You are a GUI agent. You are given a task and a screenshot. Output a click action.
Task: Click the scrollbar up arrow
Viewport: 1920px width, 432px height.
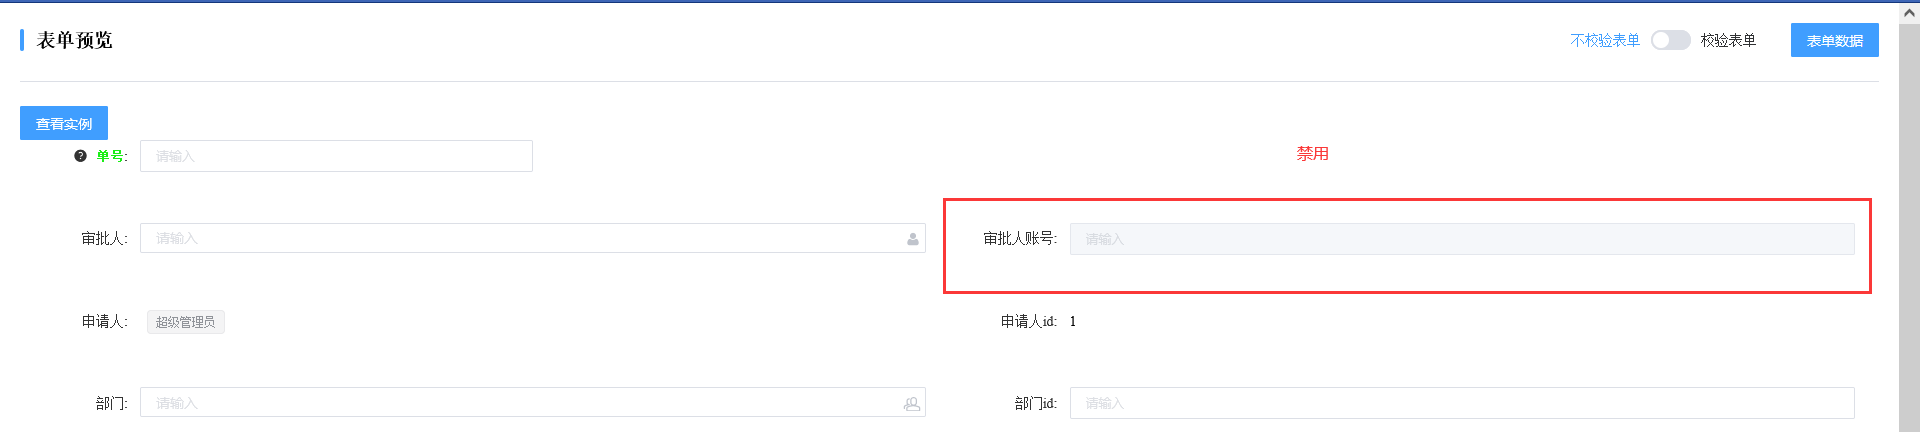click(1909, 13)
